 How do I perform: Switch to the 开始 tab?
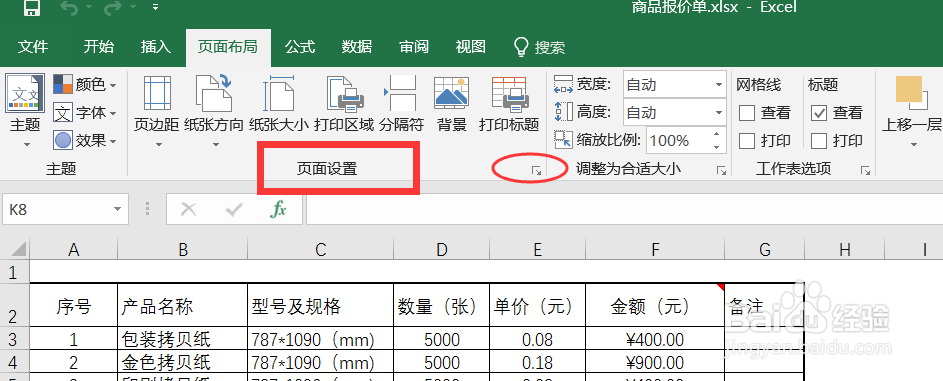(98, 47)
